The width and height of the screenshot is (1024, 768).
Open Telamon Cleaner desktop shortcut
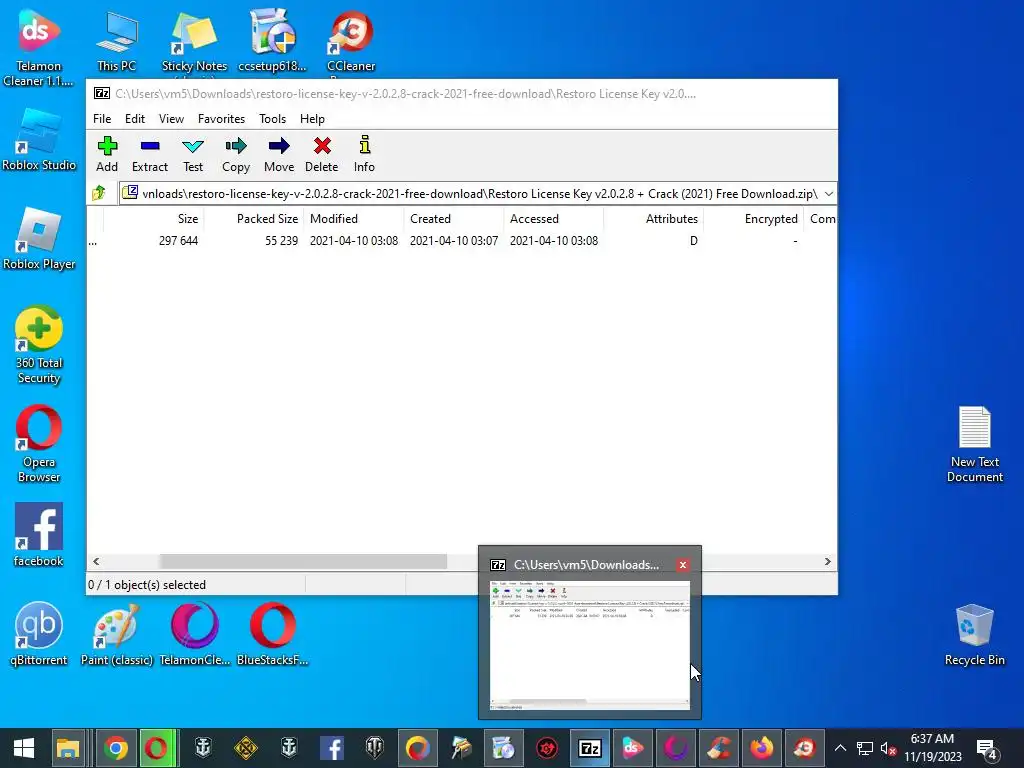(39, 48)
